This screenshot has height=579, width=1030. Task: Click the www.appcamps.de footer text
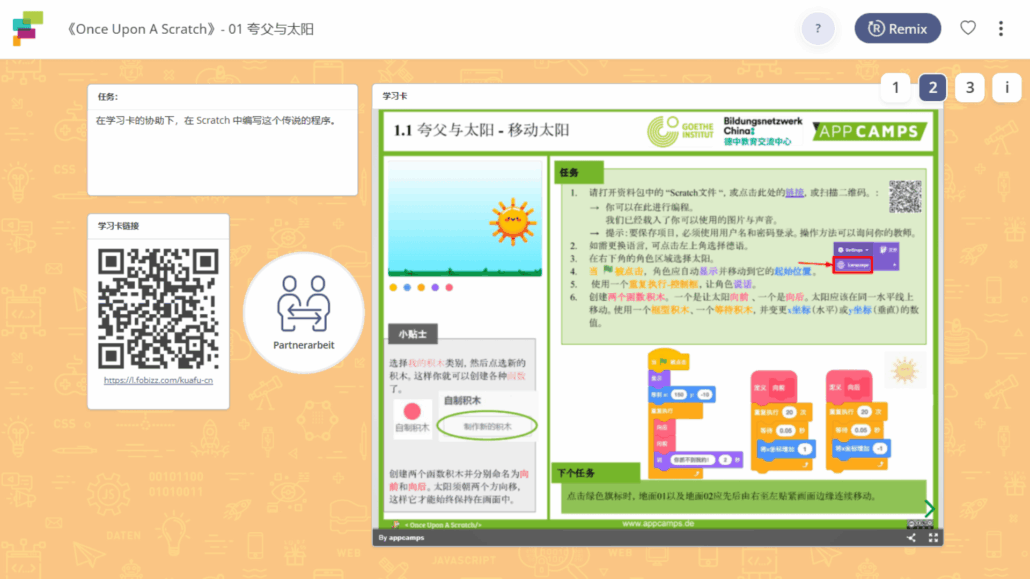pos(658,524)
